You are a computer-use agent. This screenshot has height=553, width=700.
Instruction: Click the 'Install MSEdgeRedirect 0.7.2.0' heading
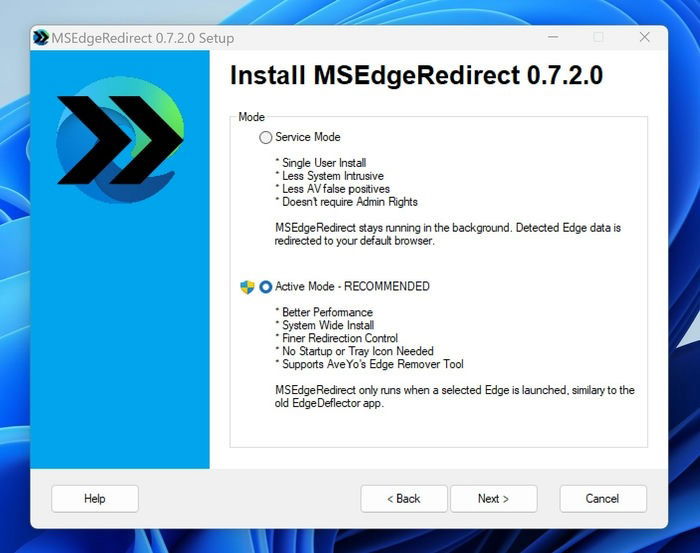[x=416, y=75]
